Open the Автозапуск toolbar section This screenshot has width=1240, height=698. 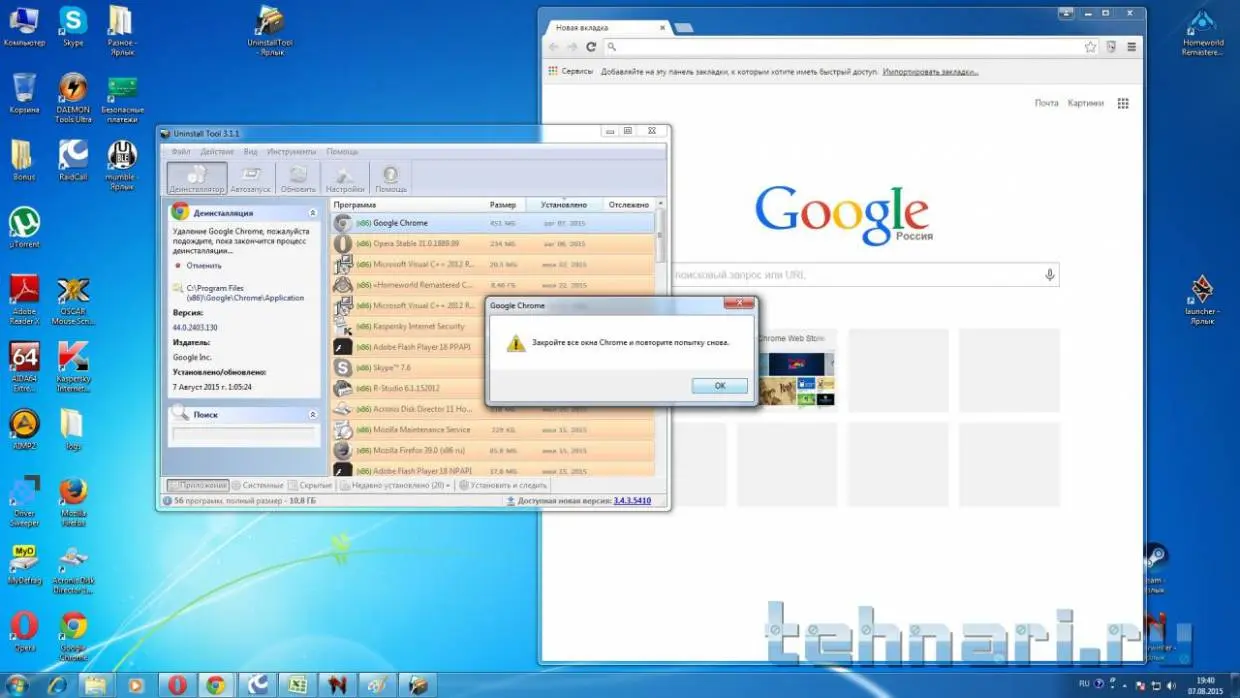[x=251, y=177]
